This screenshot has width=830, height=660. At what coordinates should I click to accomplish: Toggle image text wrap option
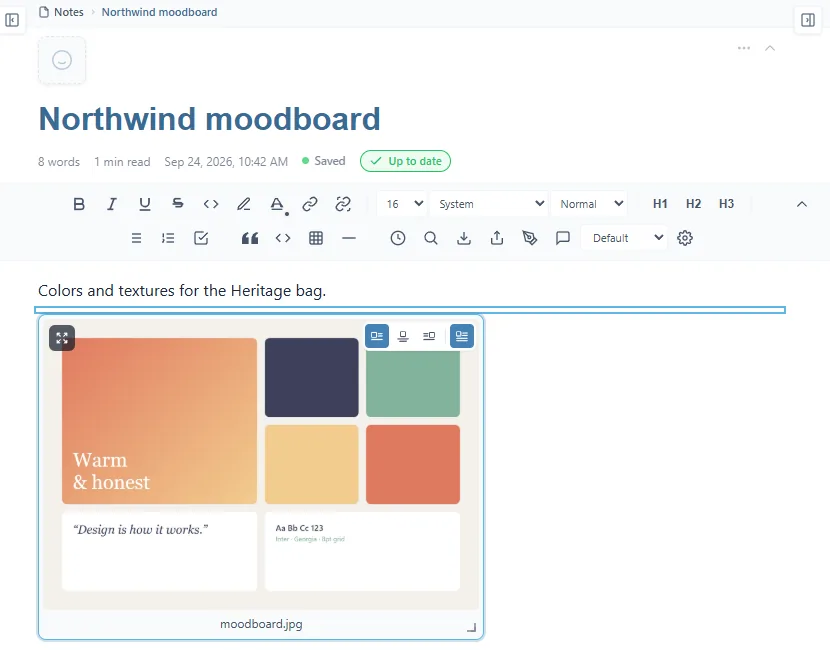[462, 336]
